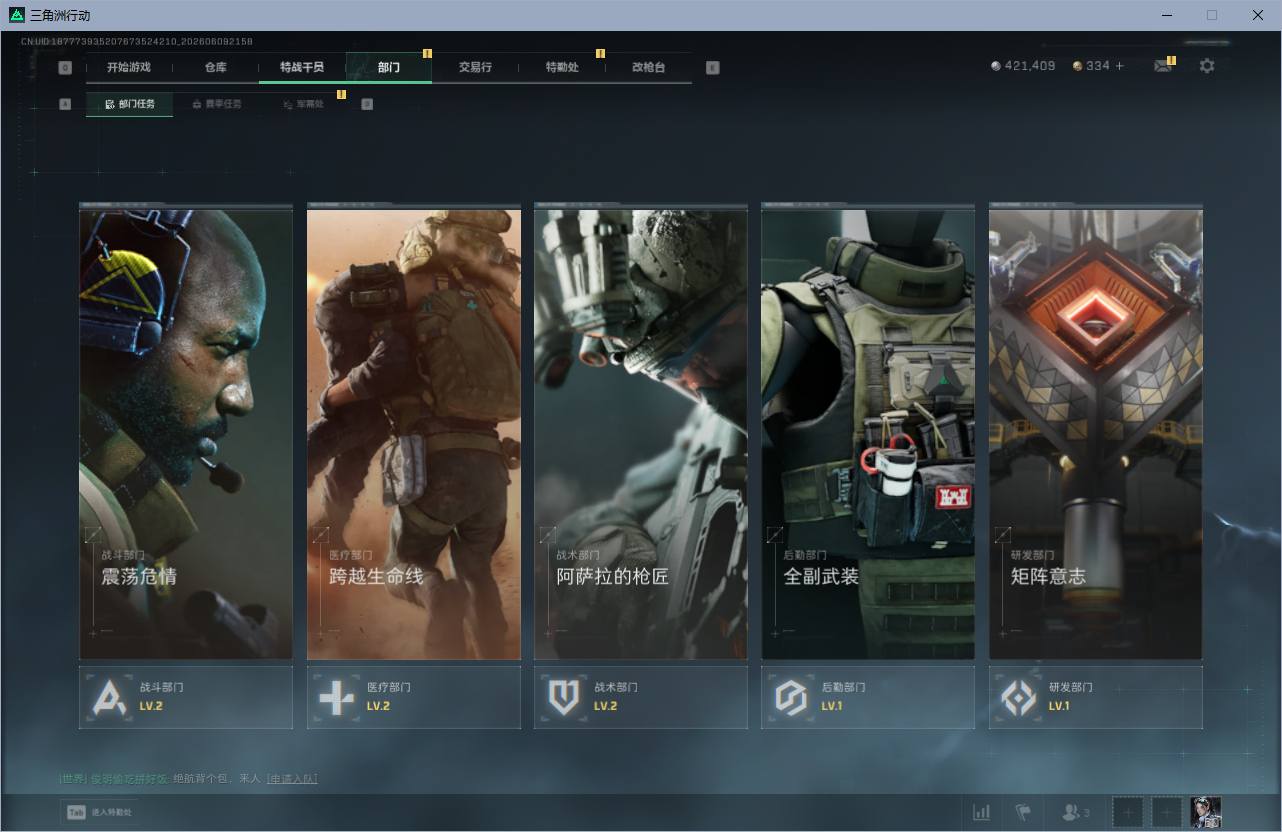
Task: Add premium currency with the plus next to 334
Action: [1120, 66]
